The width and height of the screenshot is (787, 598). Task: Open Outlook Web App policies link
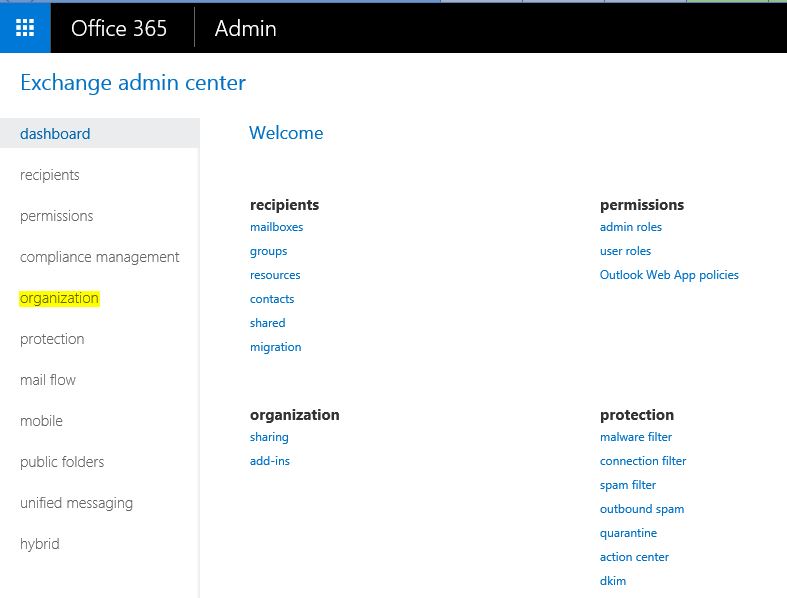[x=669, y=275]
